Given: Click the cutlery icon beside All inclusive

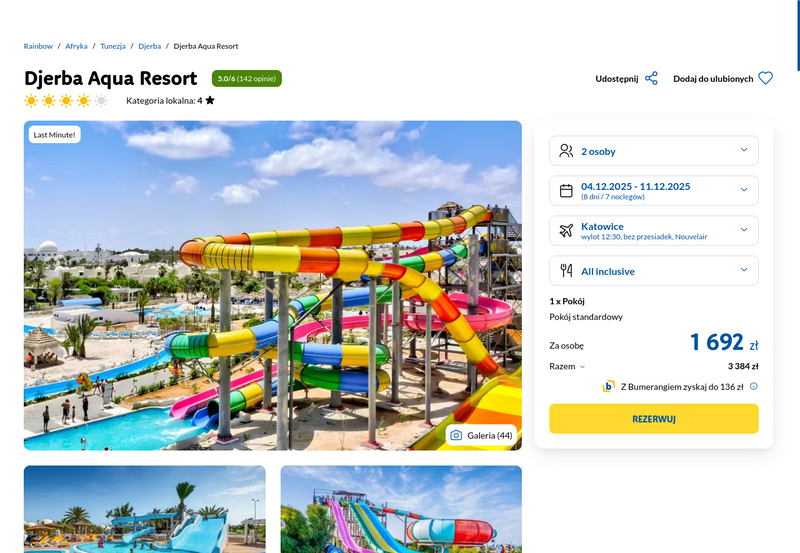Looking at the screenshot, I should [x=566, y=270].
